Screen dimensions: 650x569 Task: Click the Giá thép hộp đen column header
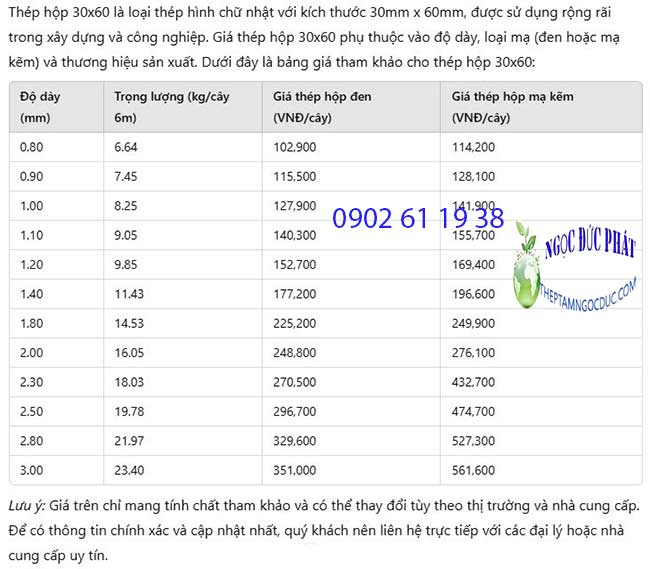click(x=323, y=107)
